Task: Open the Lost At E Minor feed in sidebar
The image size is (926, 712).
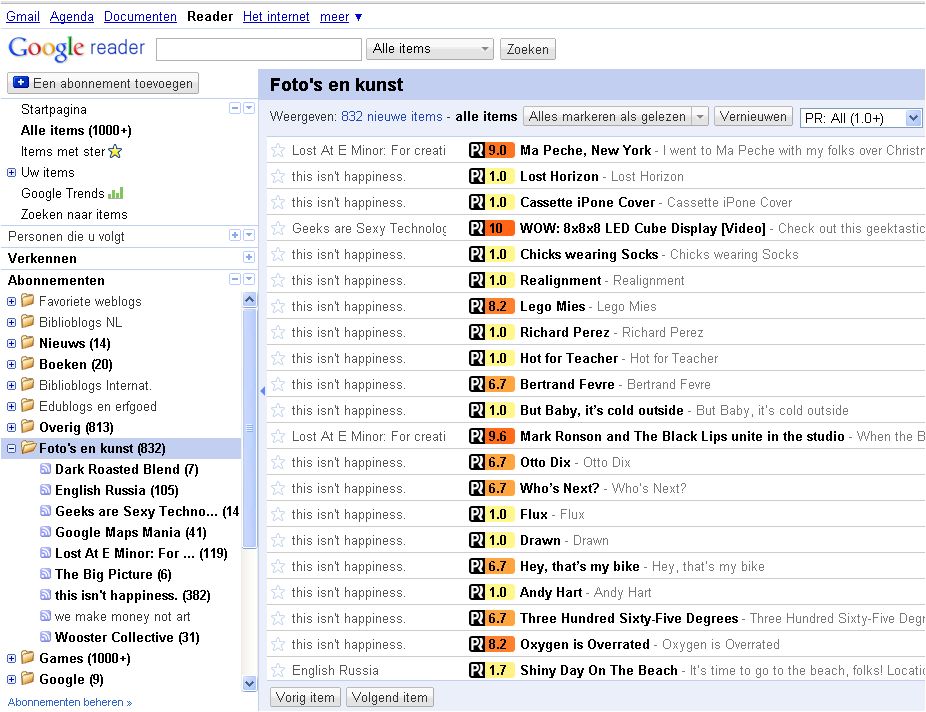Action: pyautogui.click(x=141, y=553)
